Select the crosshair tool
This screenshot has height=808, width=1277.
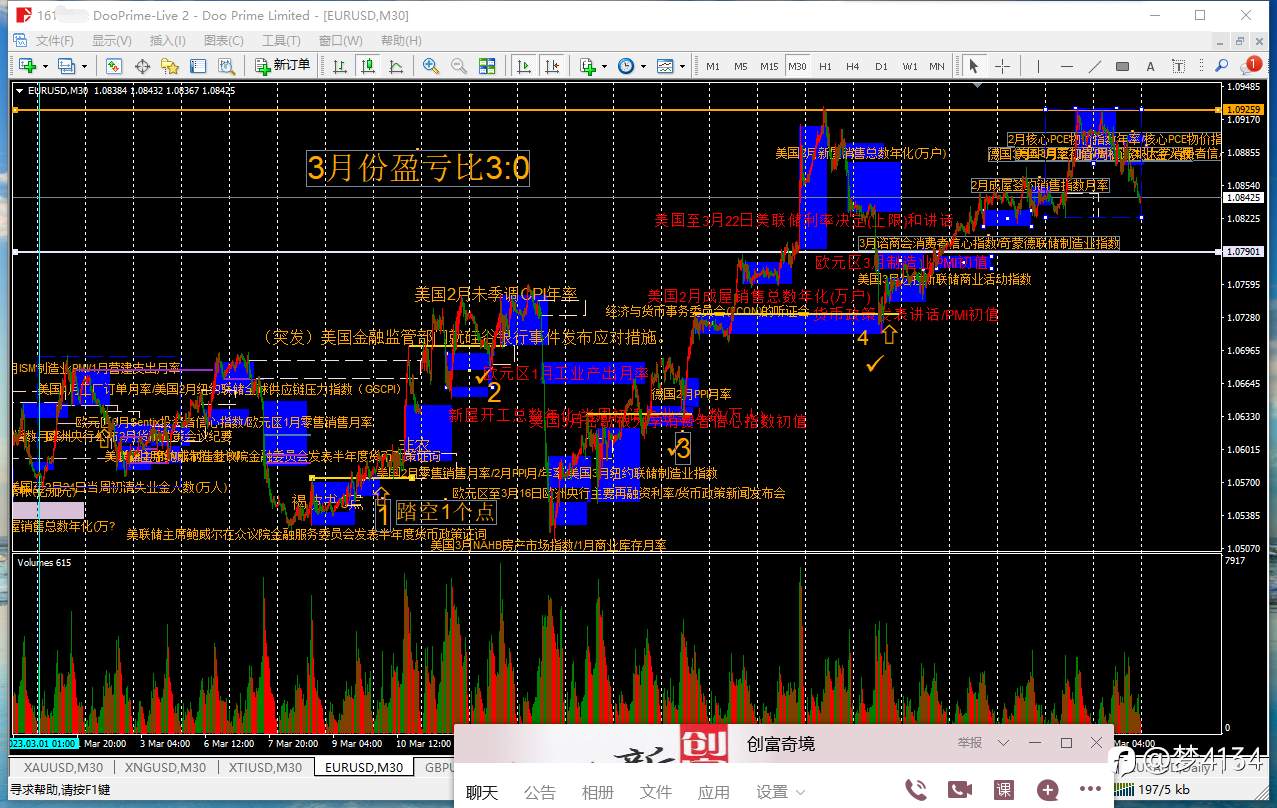pos(1002,66)
